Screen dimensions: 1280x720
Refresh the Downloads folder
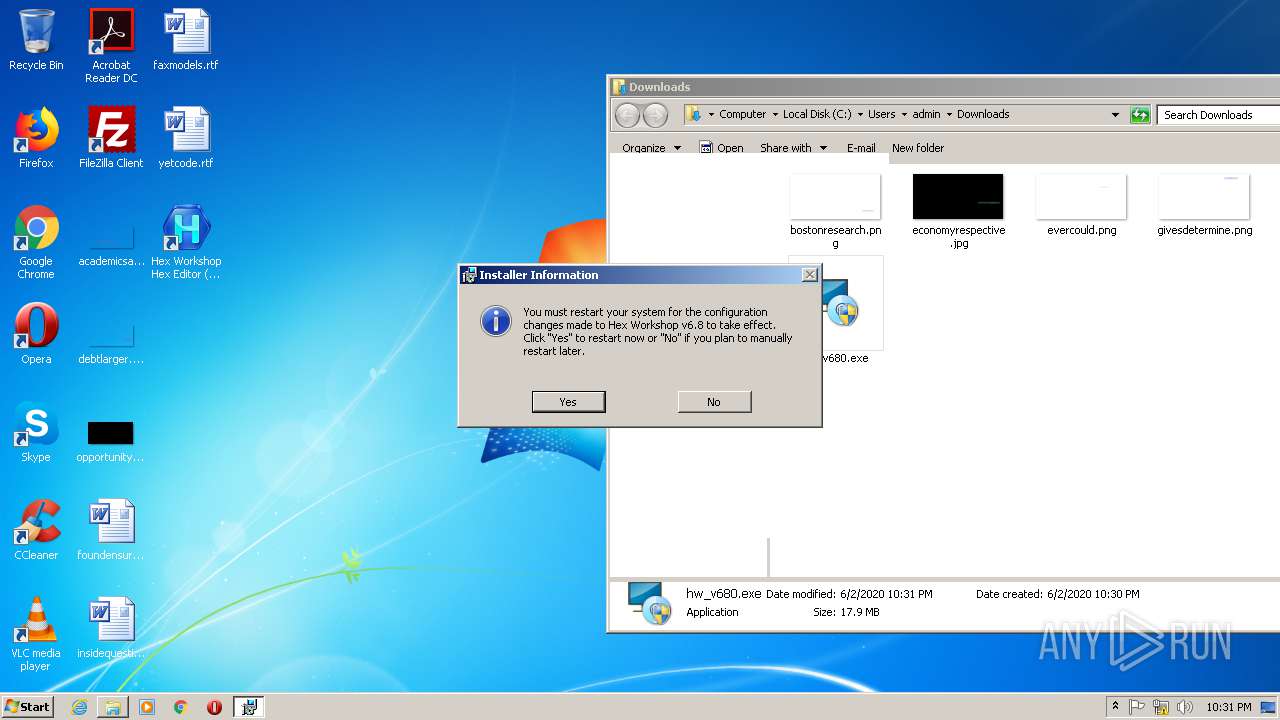pos(1140,115)
